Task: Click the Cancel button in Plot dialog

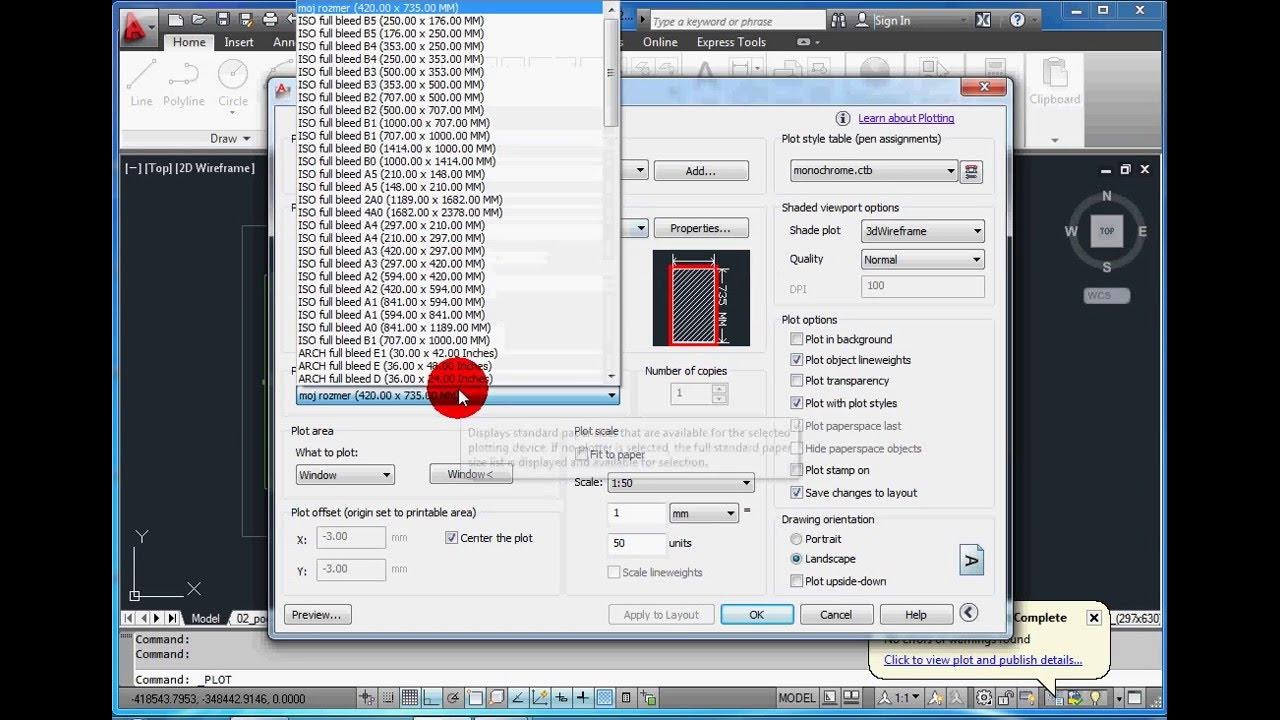Action: [x=836, y=615]
